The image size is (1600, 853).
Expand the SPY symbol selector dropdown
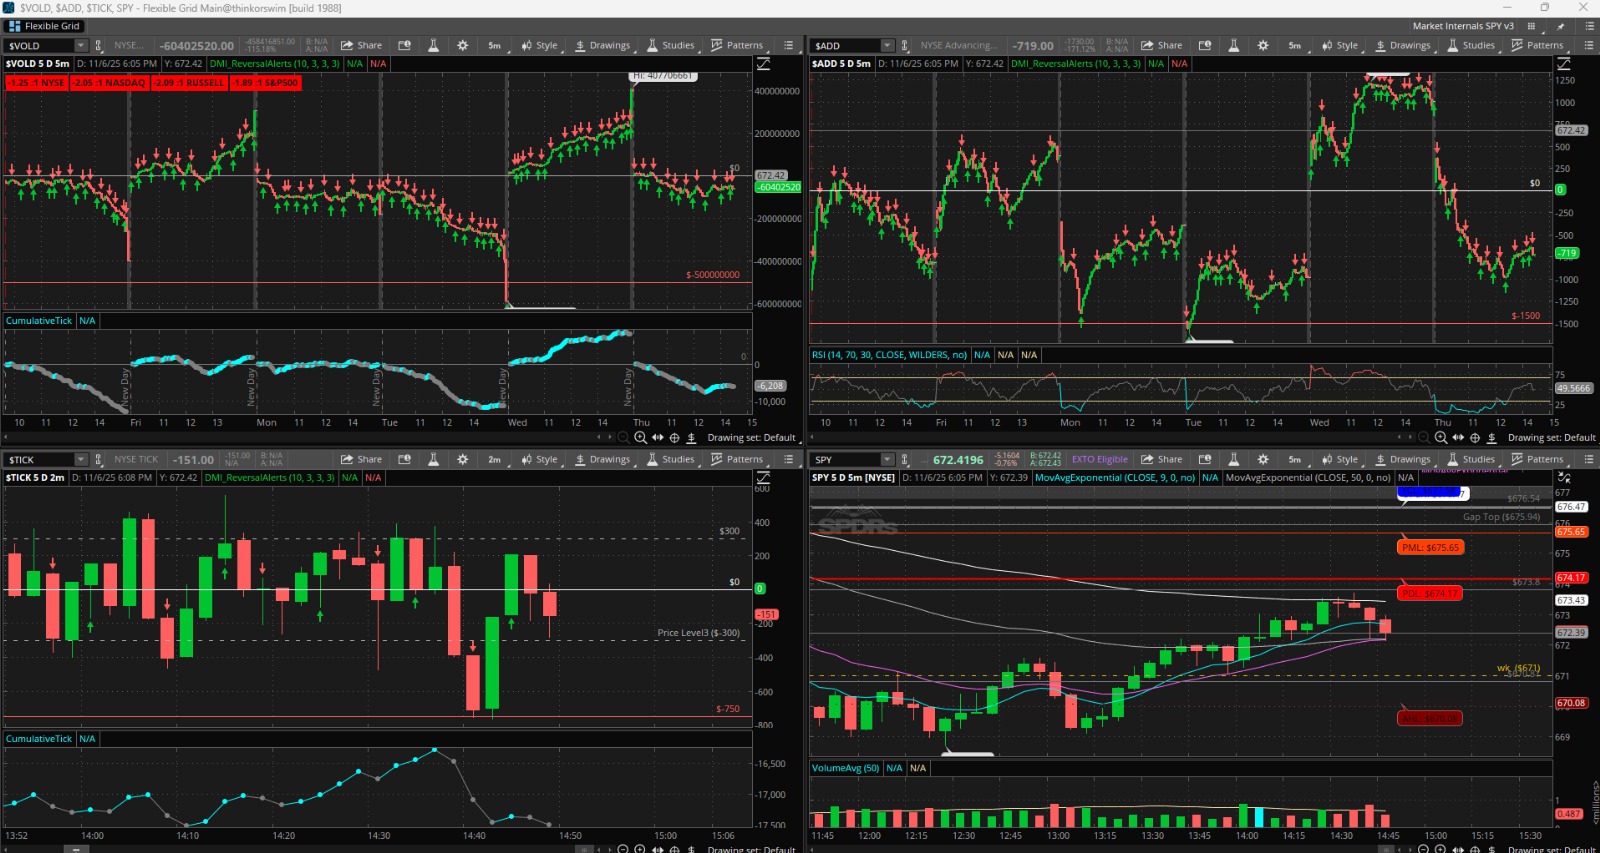(x=887, y=459)
